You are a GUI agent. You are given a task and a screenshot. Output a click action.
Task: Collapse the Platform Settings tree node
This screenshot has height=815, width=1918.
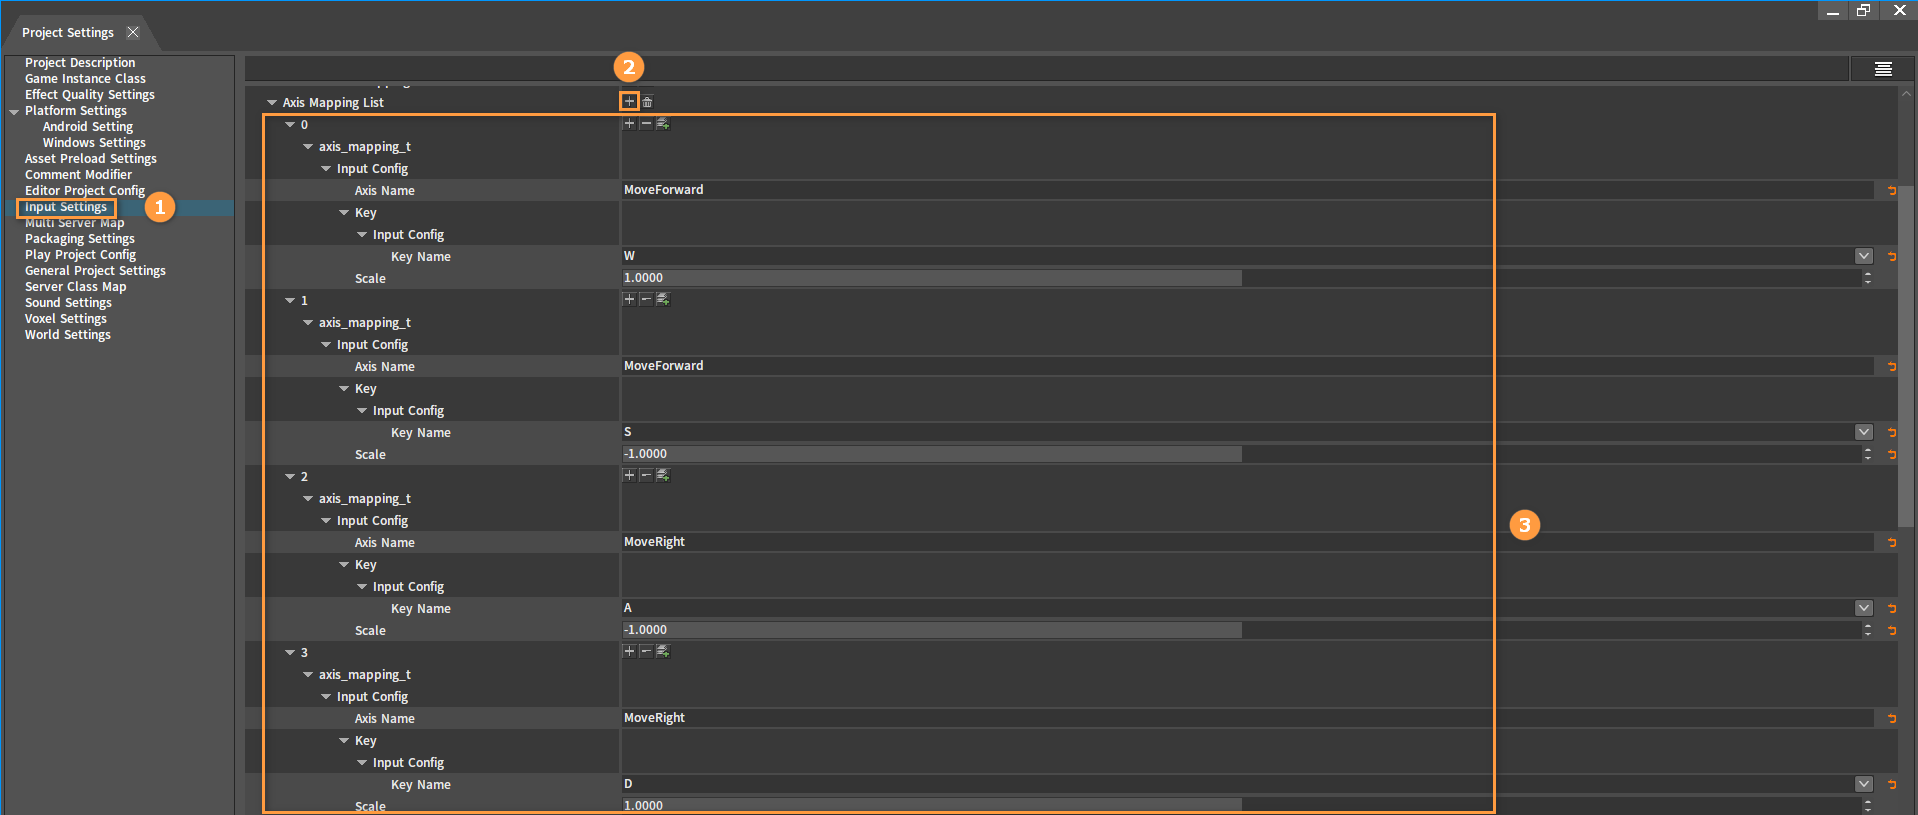[14, 112]
